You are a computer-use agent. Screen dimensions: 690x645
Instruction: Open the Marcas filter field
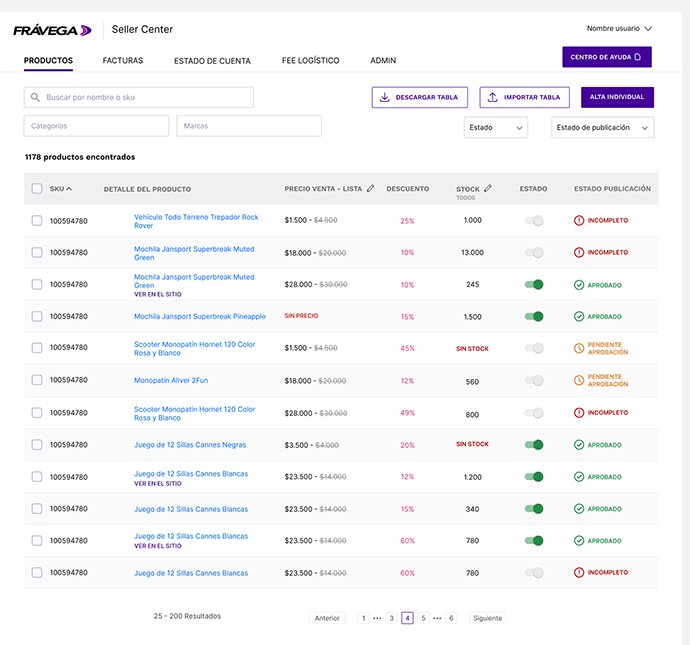249,126
